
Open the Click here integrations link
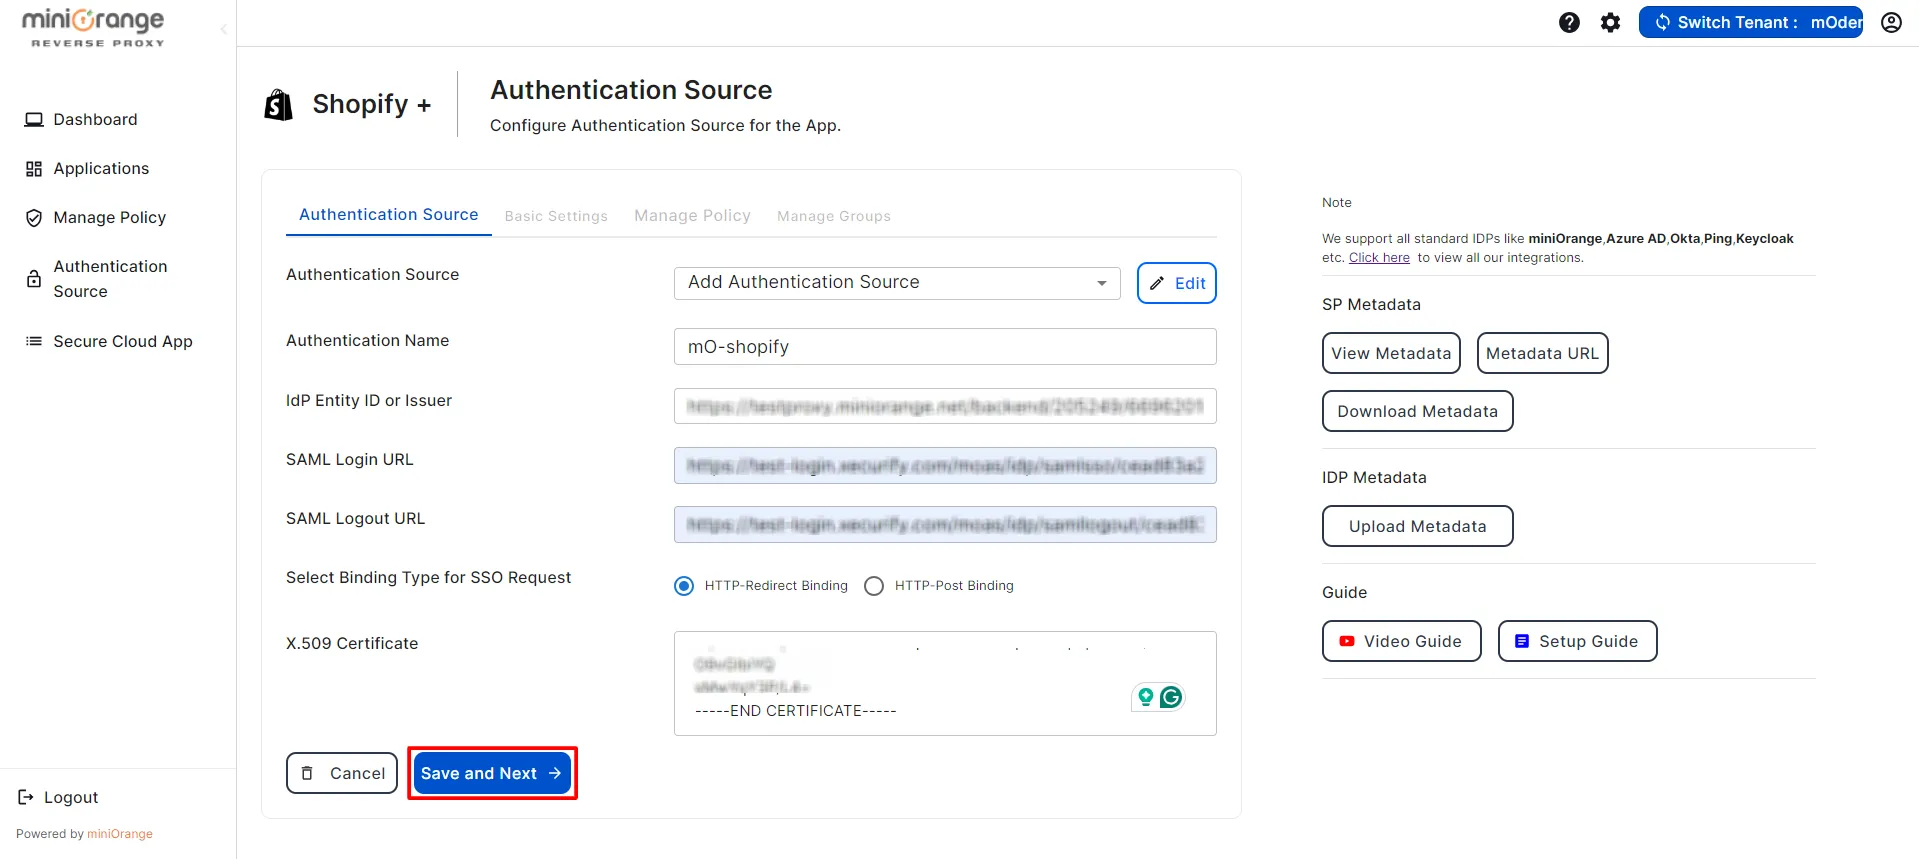tap(1379, 258)
